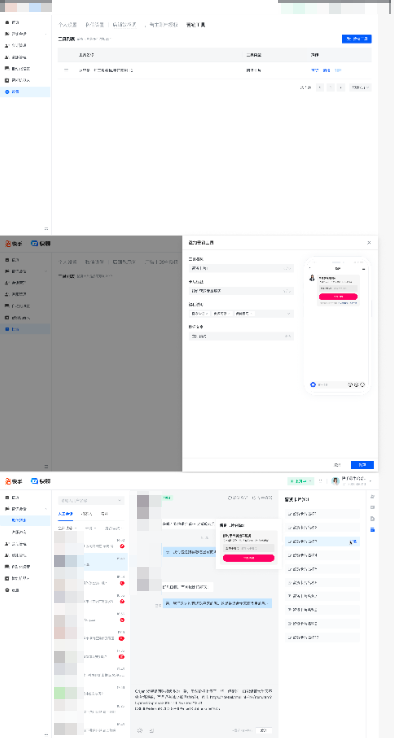Image resolution: width=394 pixels, height=738 pixels.
Task: Expand the single table row in the top window
Action: (x=66, y=70)
